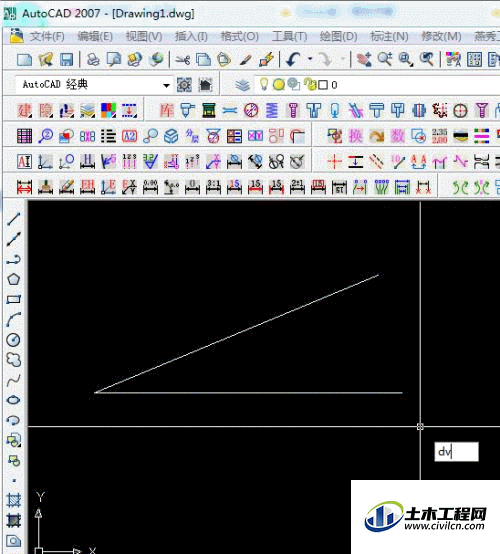Click the A2 sheet icon
The image size is (500, 554).
click(129, 136)
